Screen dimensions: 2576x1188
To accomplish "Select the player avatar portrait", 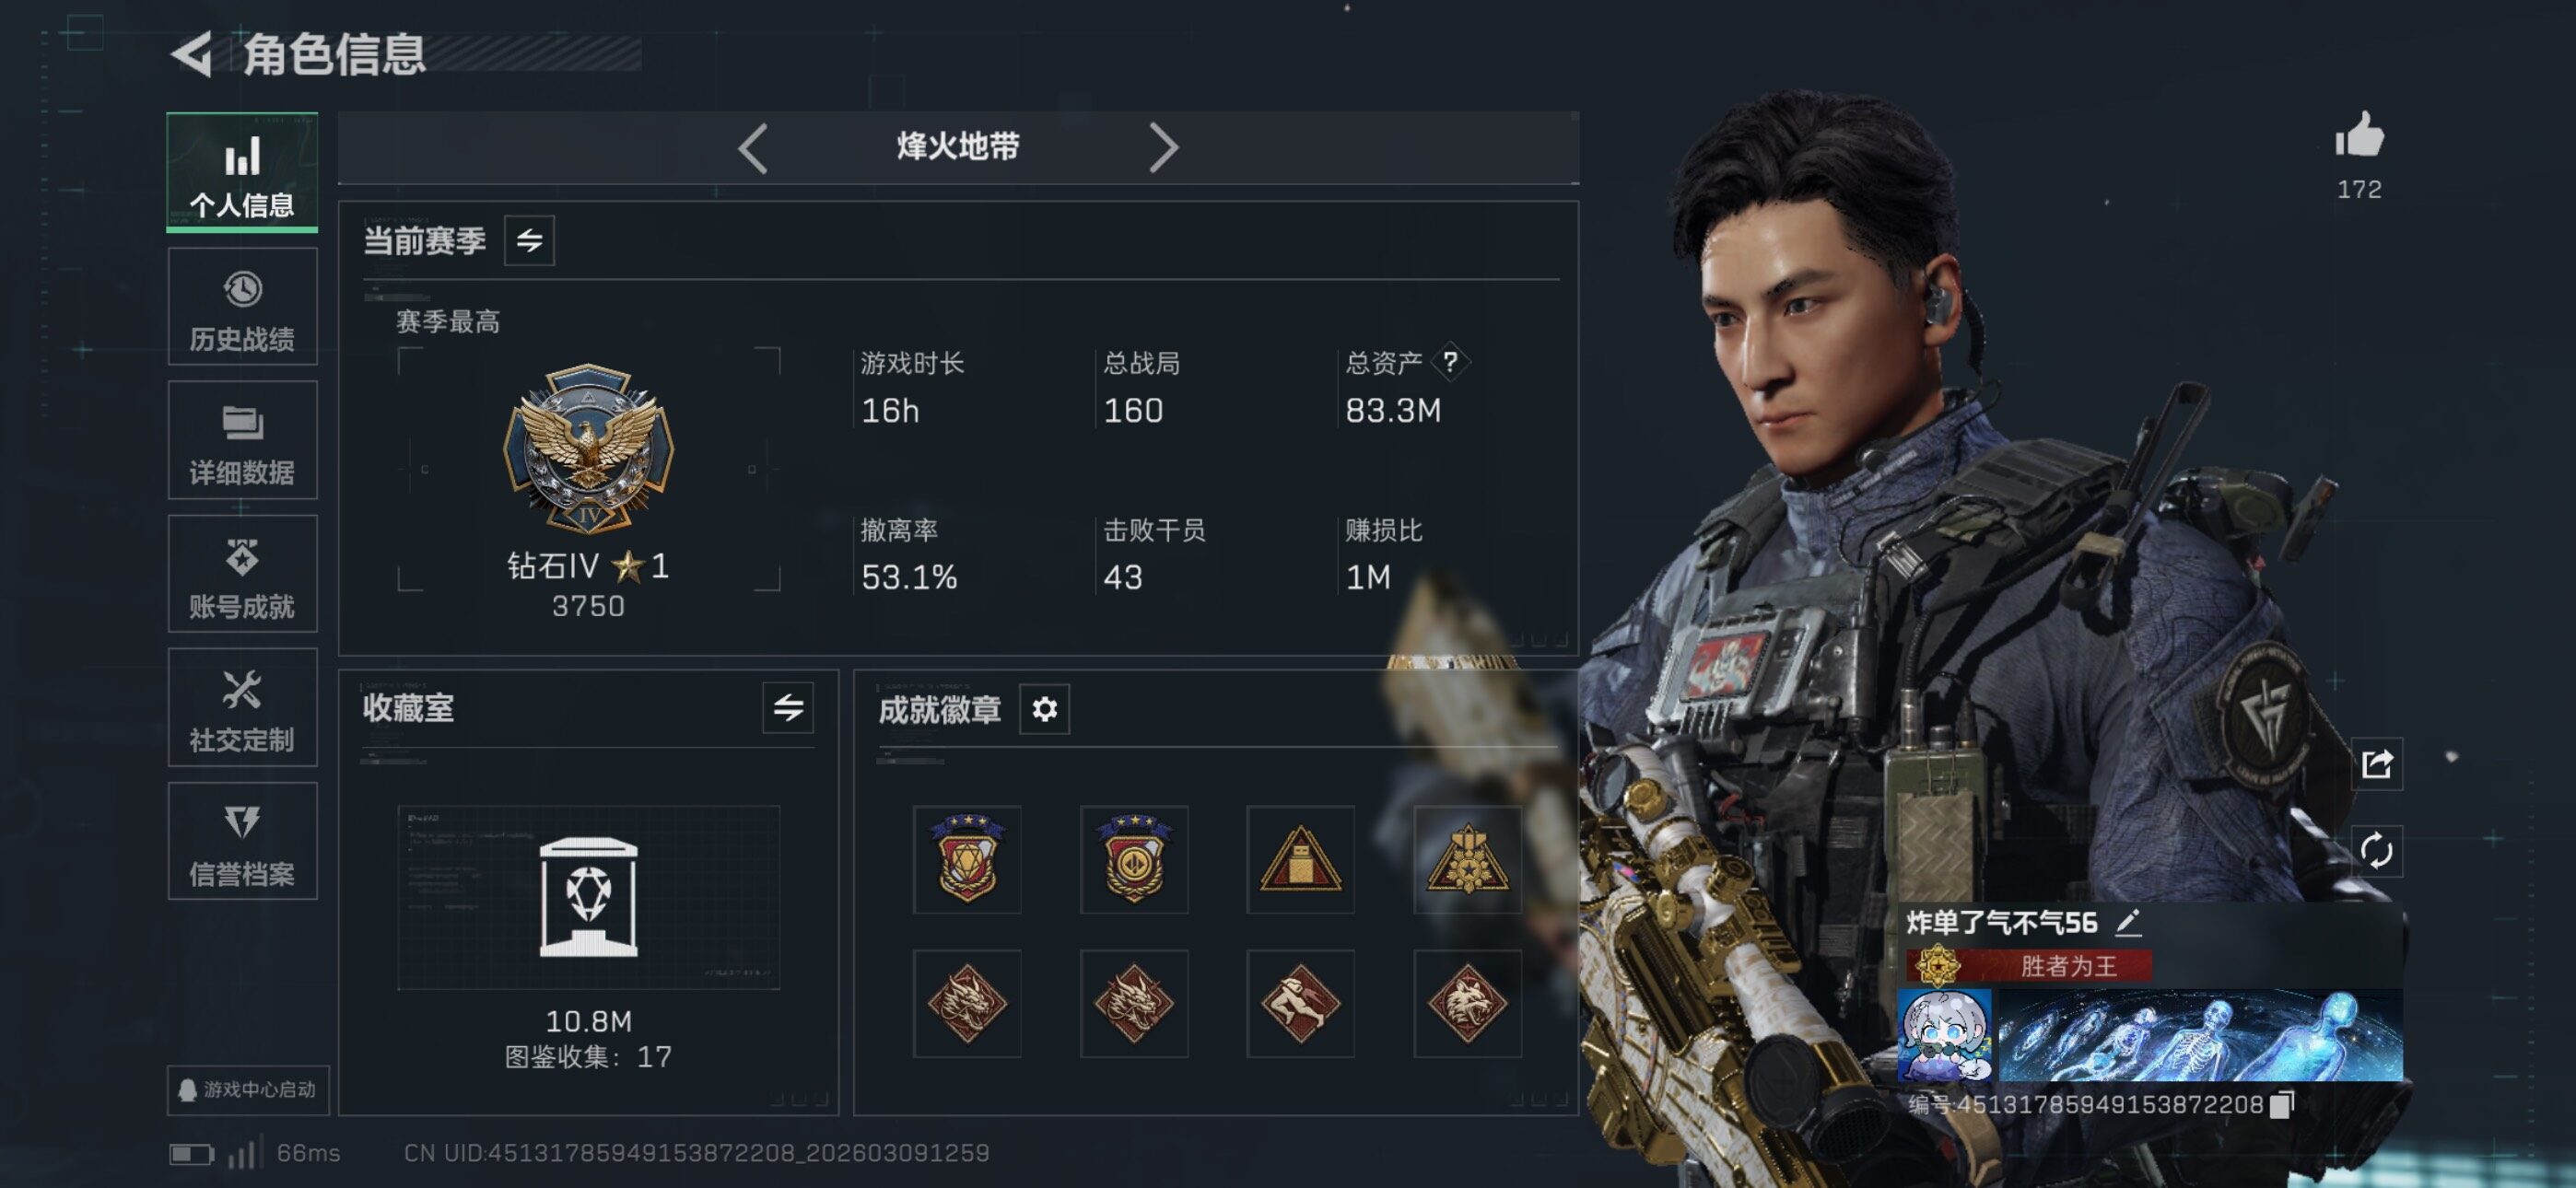I will point(1944,1035).
